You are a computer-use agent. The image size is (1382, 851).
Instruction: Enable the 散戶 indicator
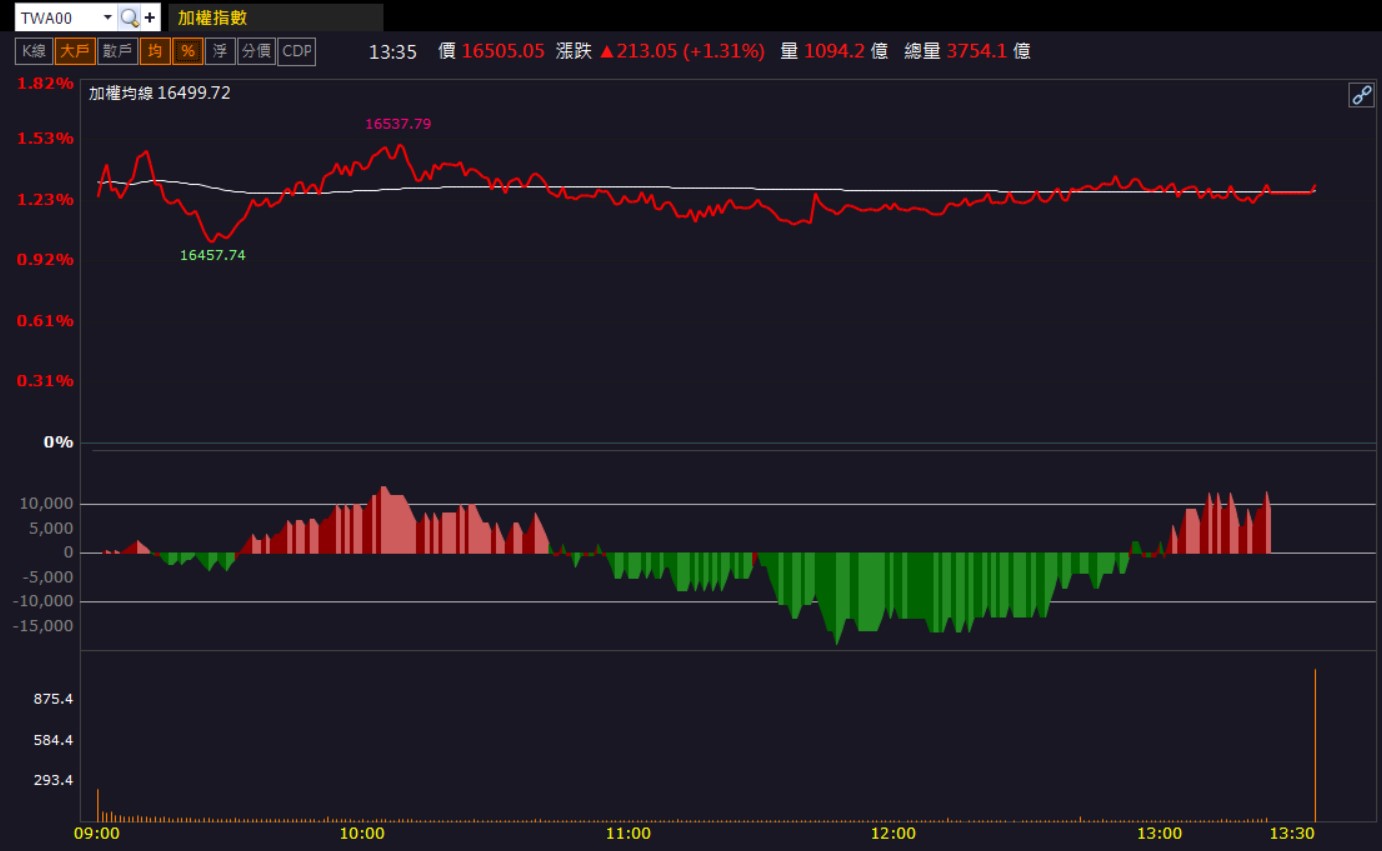[117, 51]
